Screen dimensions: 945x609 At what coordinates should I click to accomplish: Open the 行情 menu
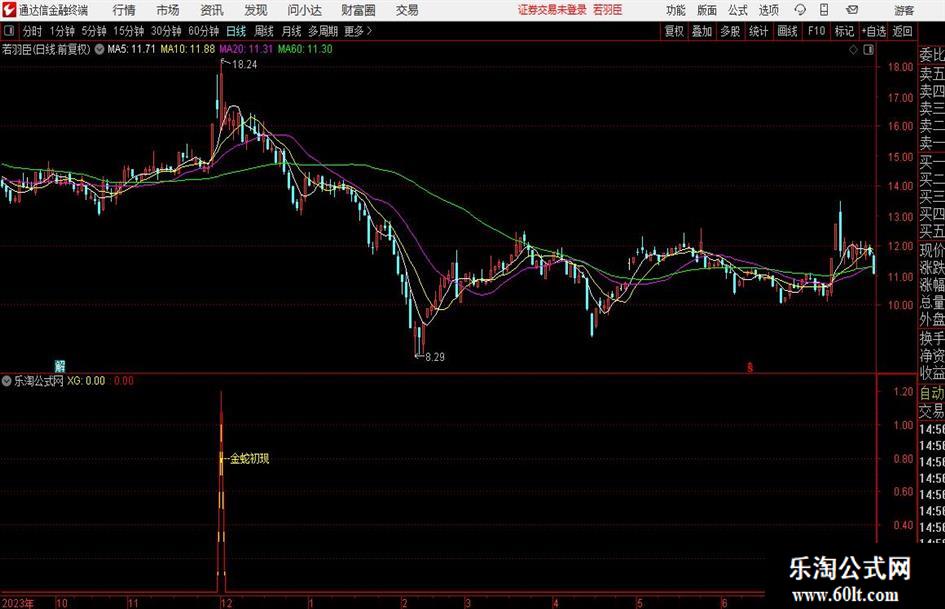pos(124,10)
